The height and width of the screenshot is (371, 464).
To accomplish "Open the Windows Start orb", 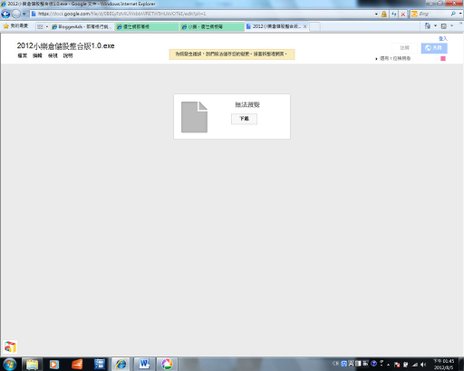I will 9,364.
